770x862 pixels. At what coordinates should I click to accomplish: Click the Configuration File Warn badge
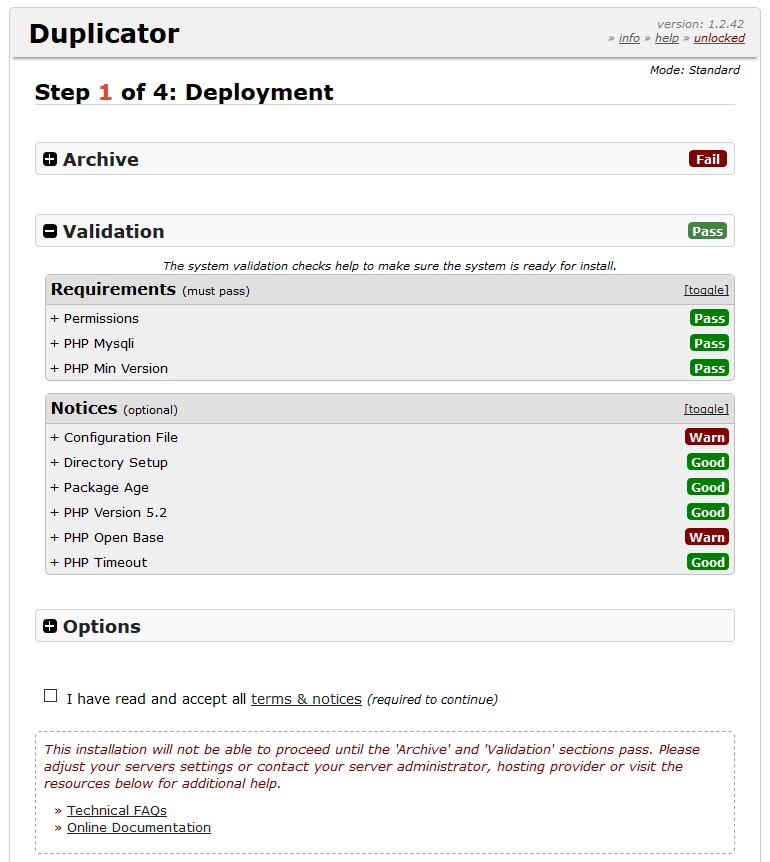pyautogui.click(x=707, y=437)
